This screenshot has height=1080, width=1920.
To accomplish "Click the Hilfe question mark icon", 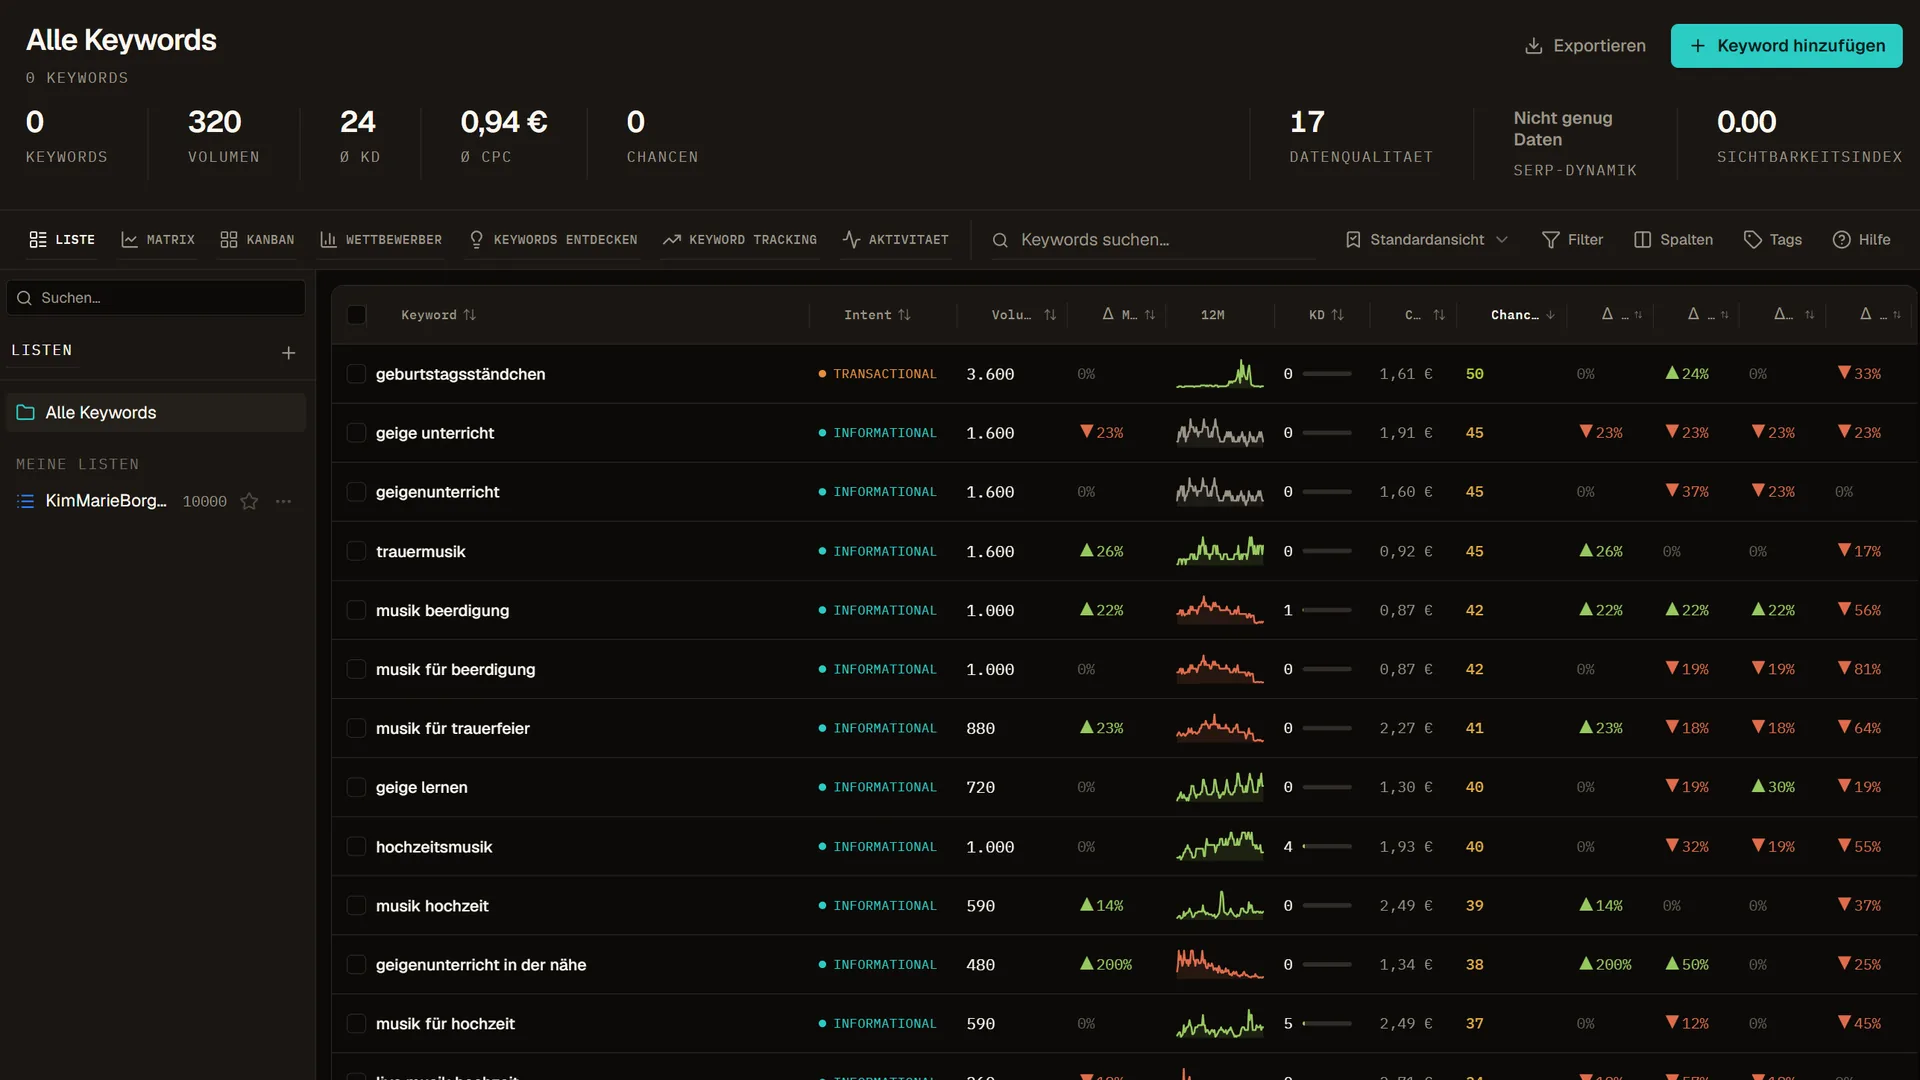I will pos(1842,240).
